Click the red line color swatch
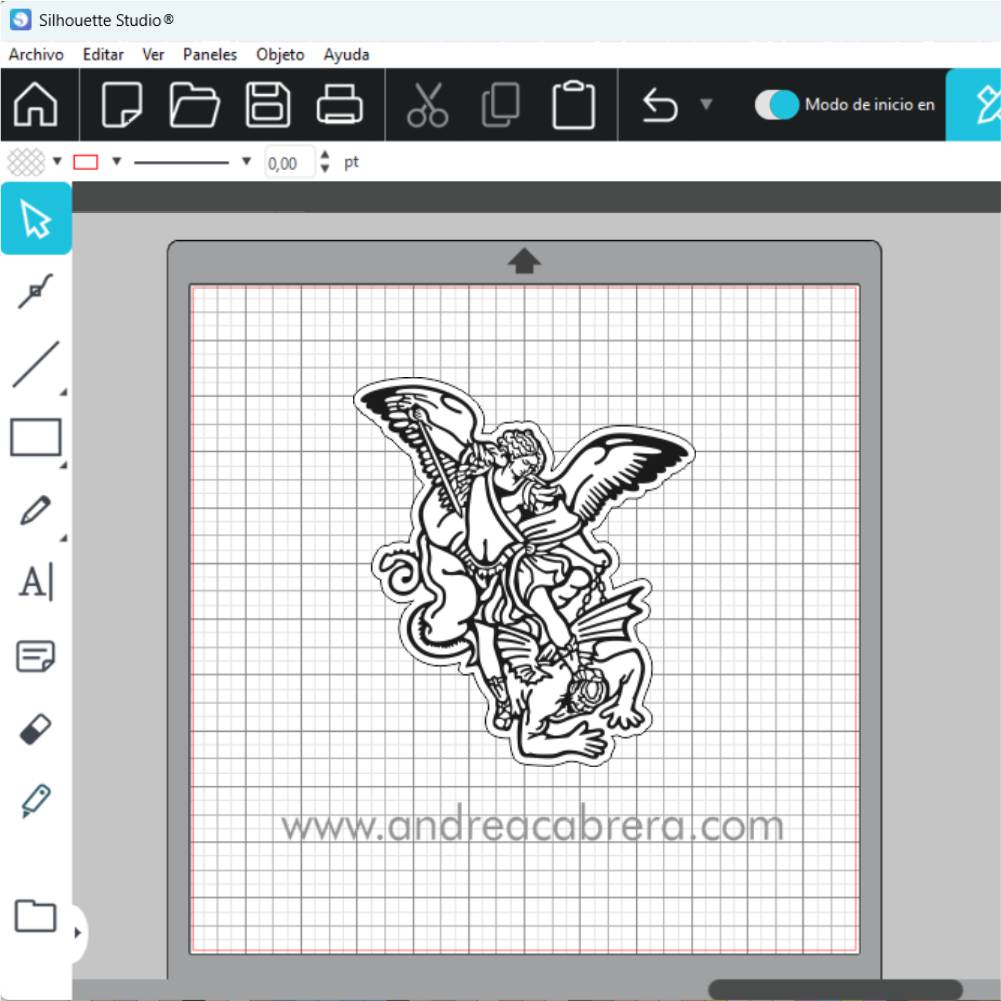The width and height of the screenshot is (1001, 1001). pyautogui.click(x=86, y=162)
